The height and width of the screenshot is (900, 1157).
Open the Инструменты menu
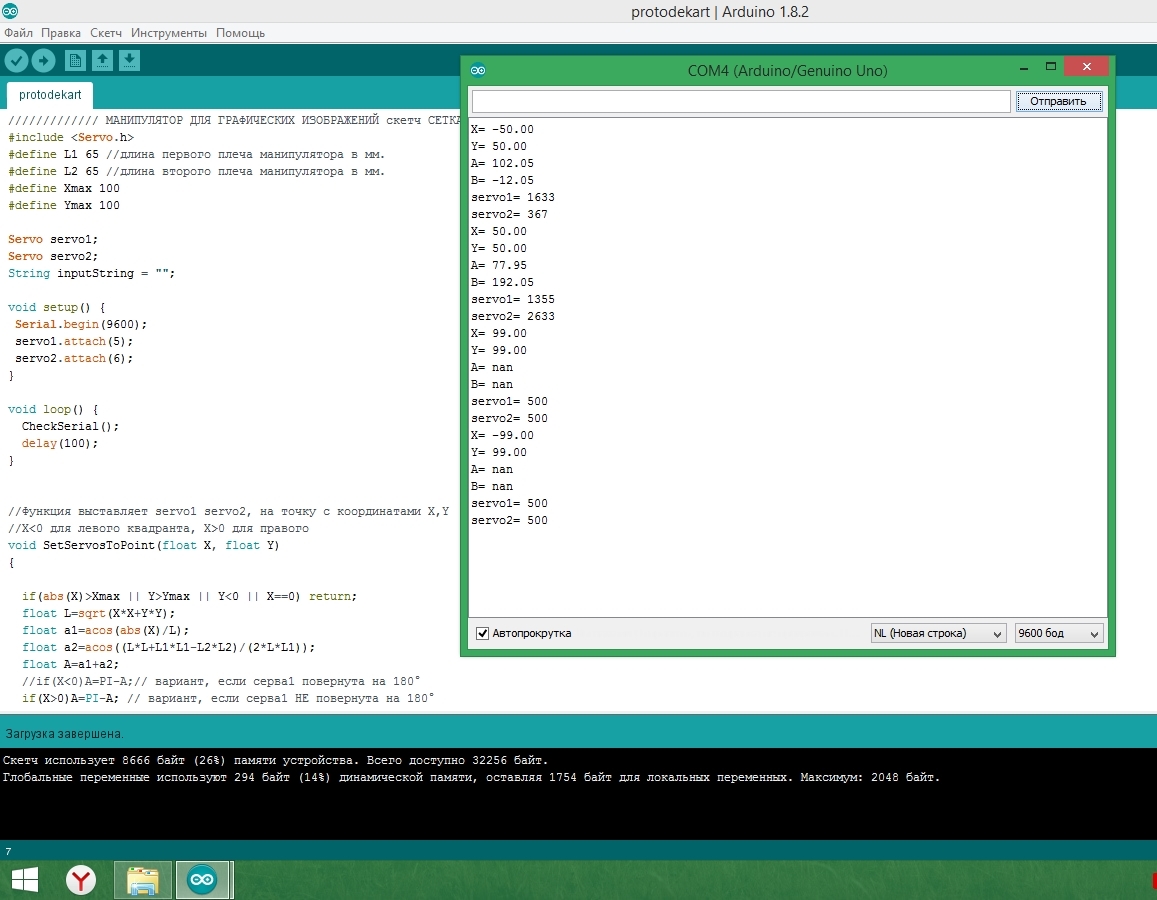[x=169, y=33]
